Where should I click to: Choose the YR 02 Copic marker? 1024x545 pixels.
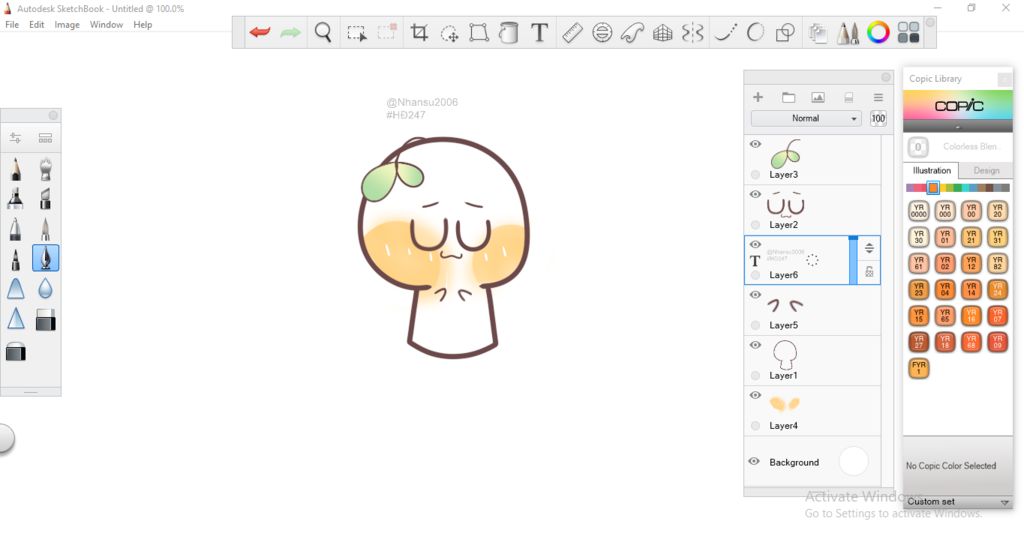[x=945, y=264]
